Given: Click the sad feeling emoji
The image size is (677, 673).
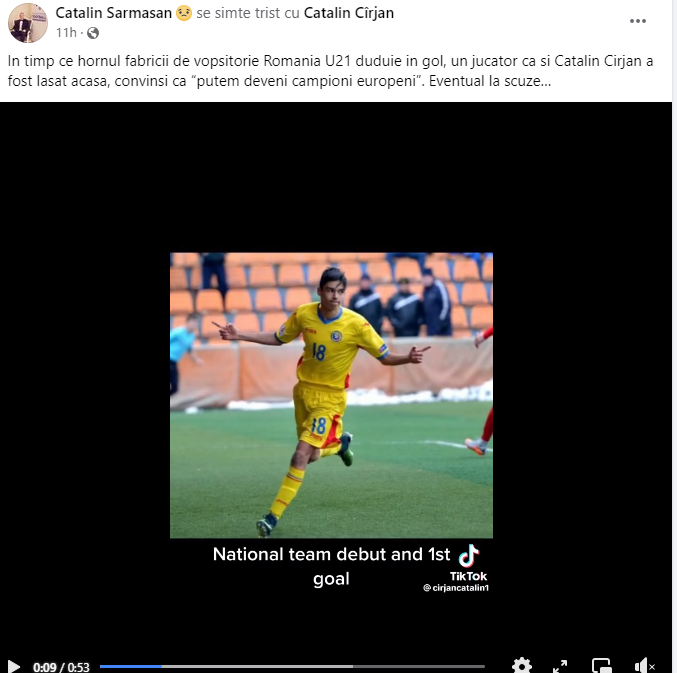Looking at the screenshot, I should (x=184, y=13).
